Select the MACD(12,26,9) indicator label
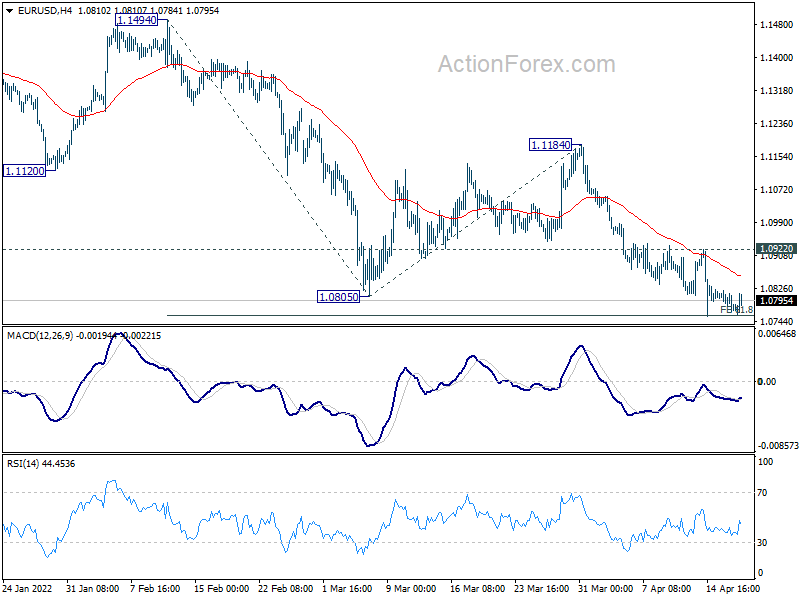This screenshot has height=600, width=800. [40, 336]
